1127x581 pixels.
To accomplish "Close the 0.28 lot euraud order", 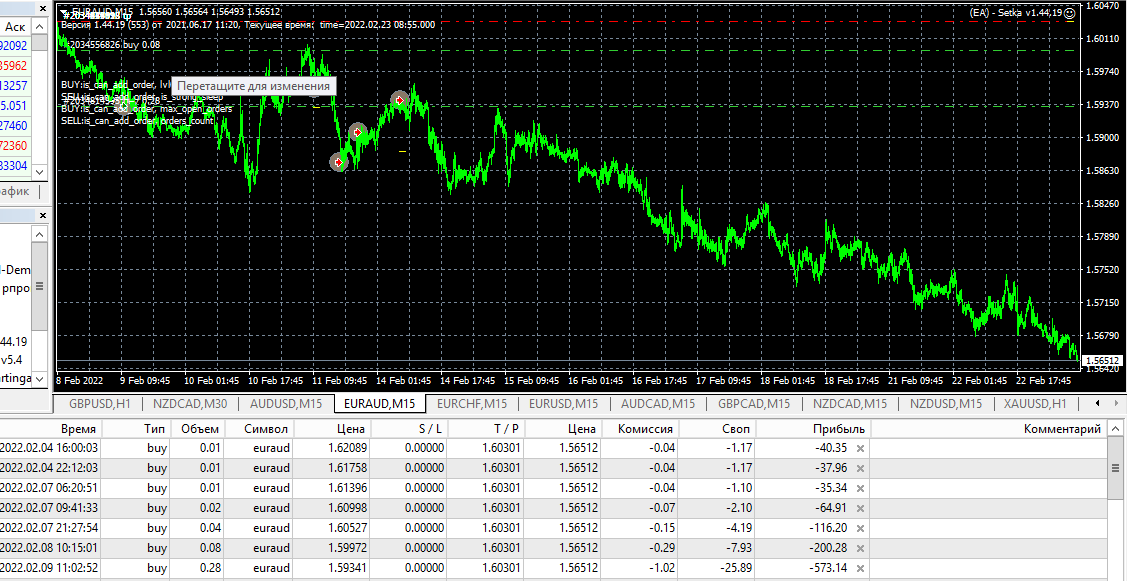I will coord(860,567).
